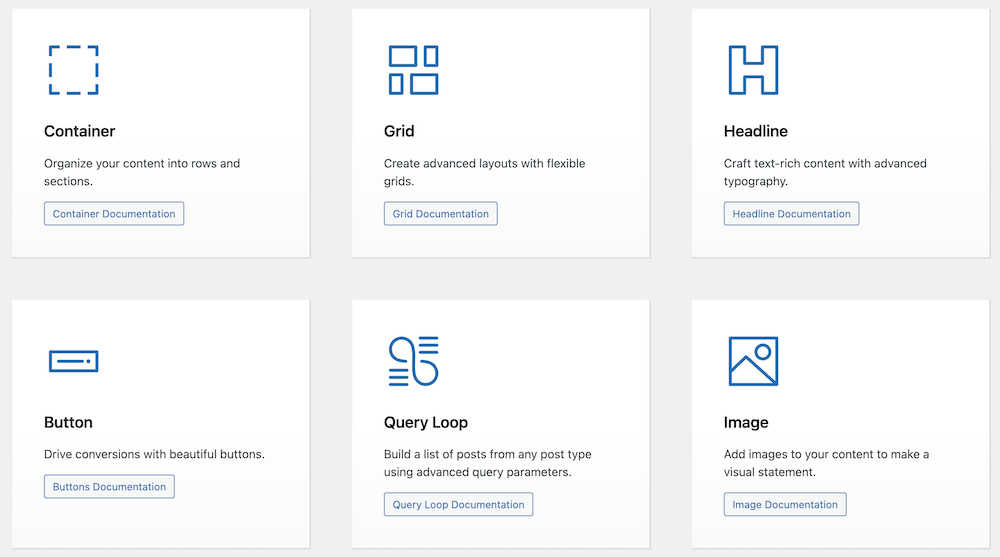Click the 'Create advanced layouts' Grid description

click(484, 172)
